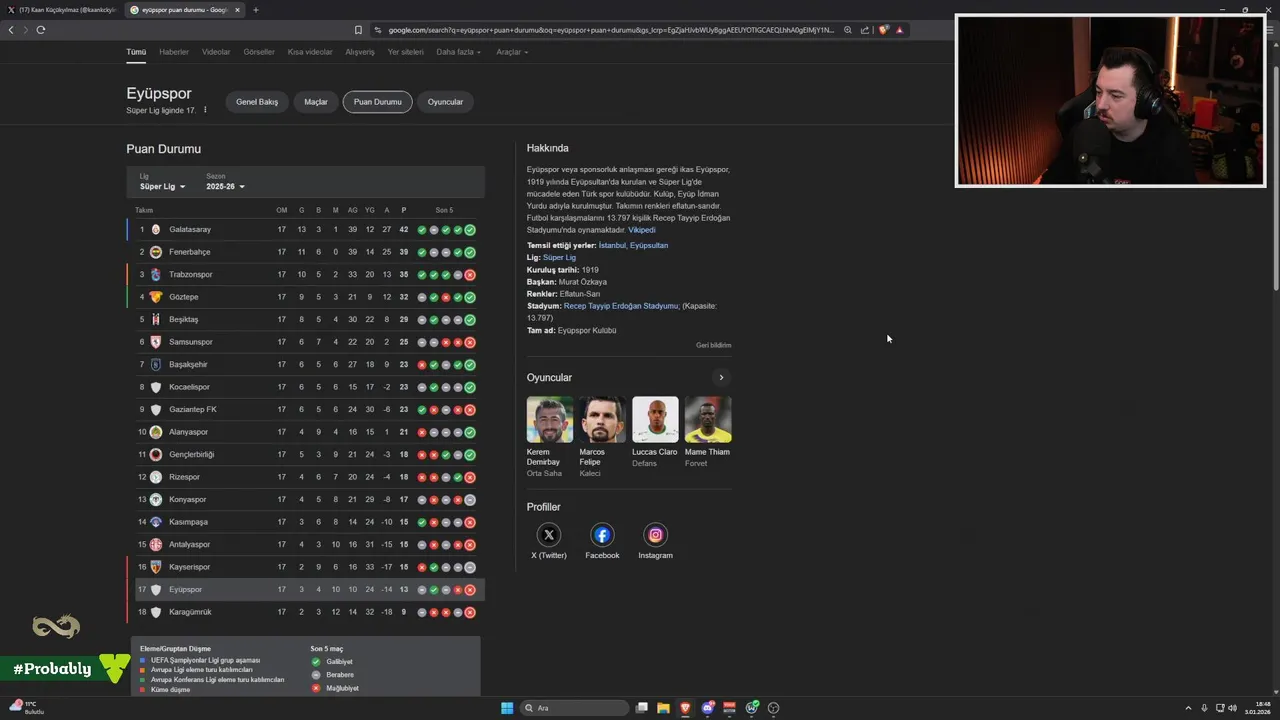Click the Galatasaray row in standings

306,230
